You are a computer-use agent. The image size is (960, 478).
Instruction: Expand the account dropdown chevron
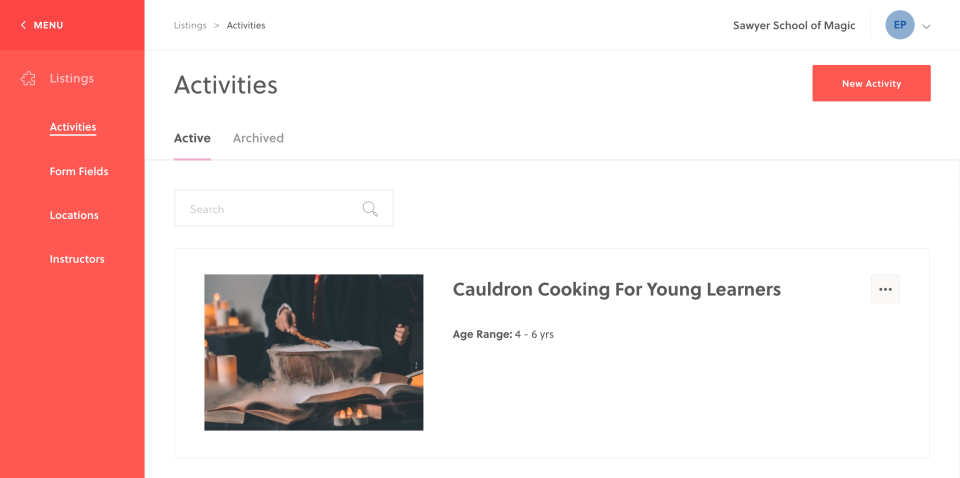point(926,26)
